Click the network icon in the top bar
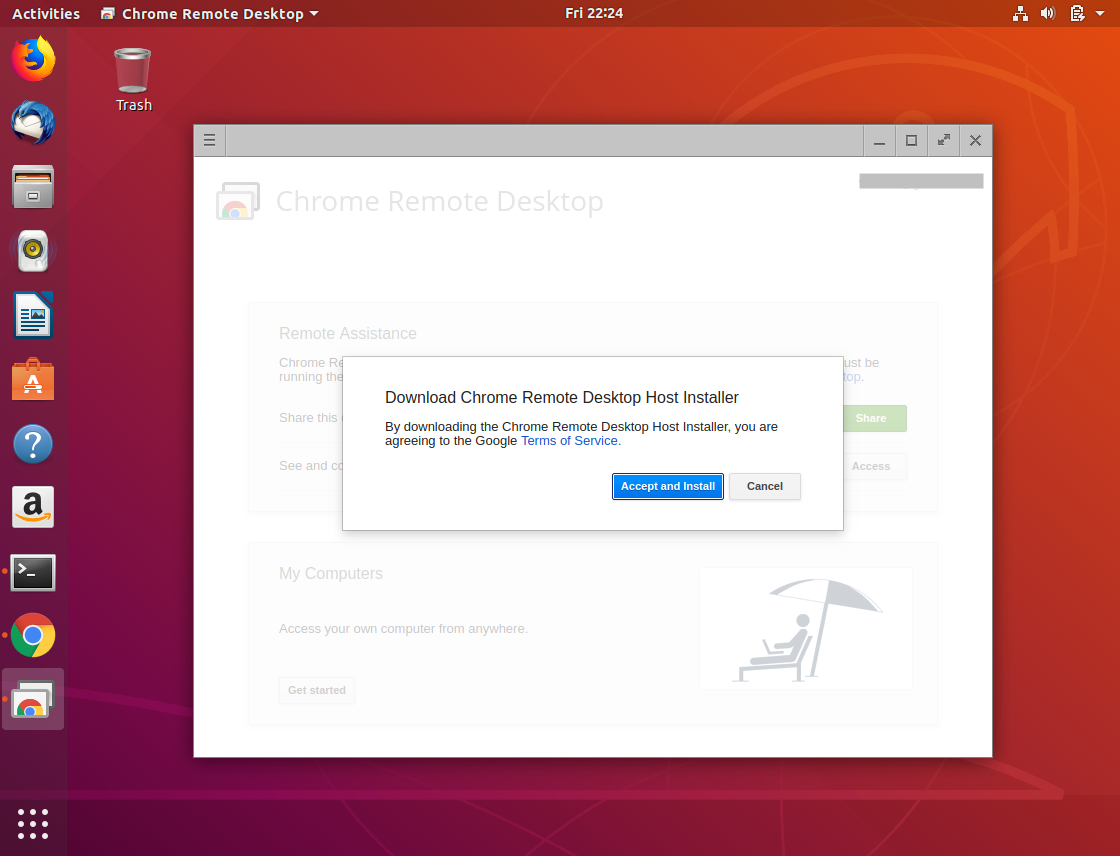Image resolution: width=1120 pixels, height=856 pixels. [1020, 13]
